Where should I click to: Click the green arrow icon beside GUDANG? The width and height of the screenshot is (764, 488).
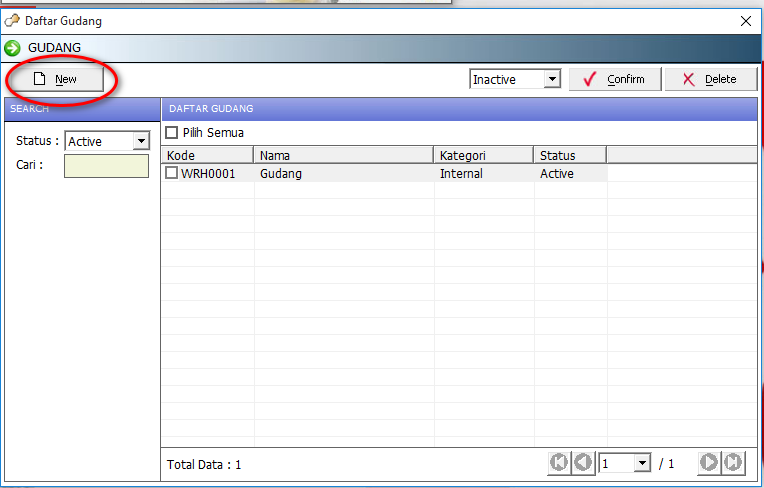(x=13, y=47)
